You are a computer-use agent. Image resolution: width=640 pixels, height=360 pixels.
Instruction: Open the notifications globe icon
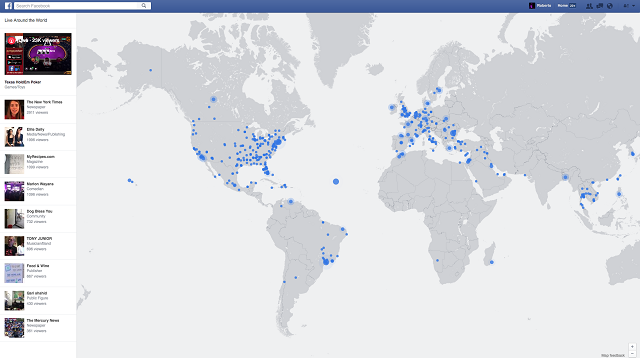[610, 6]
